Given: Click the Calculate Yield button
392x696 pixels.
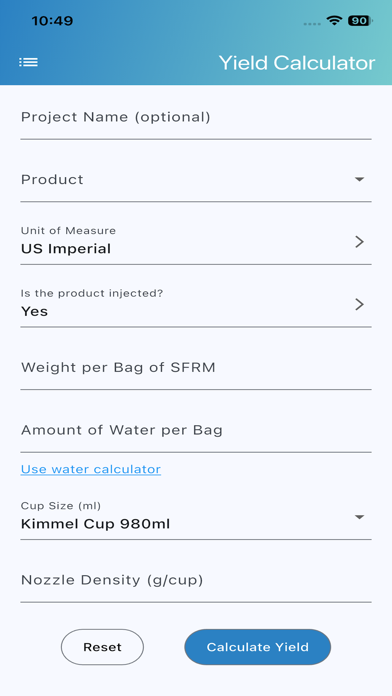Looking at the screenshot, I should (257, 647).
